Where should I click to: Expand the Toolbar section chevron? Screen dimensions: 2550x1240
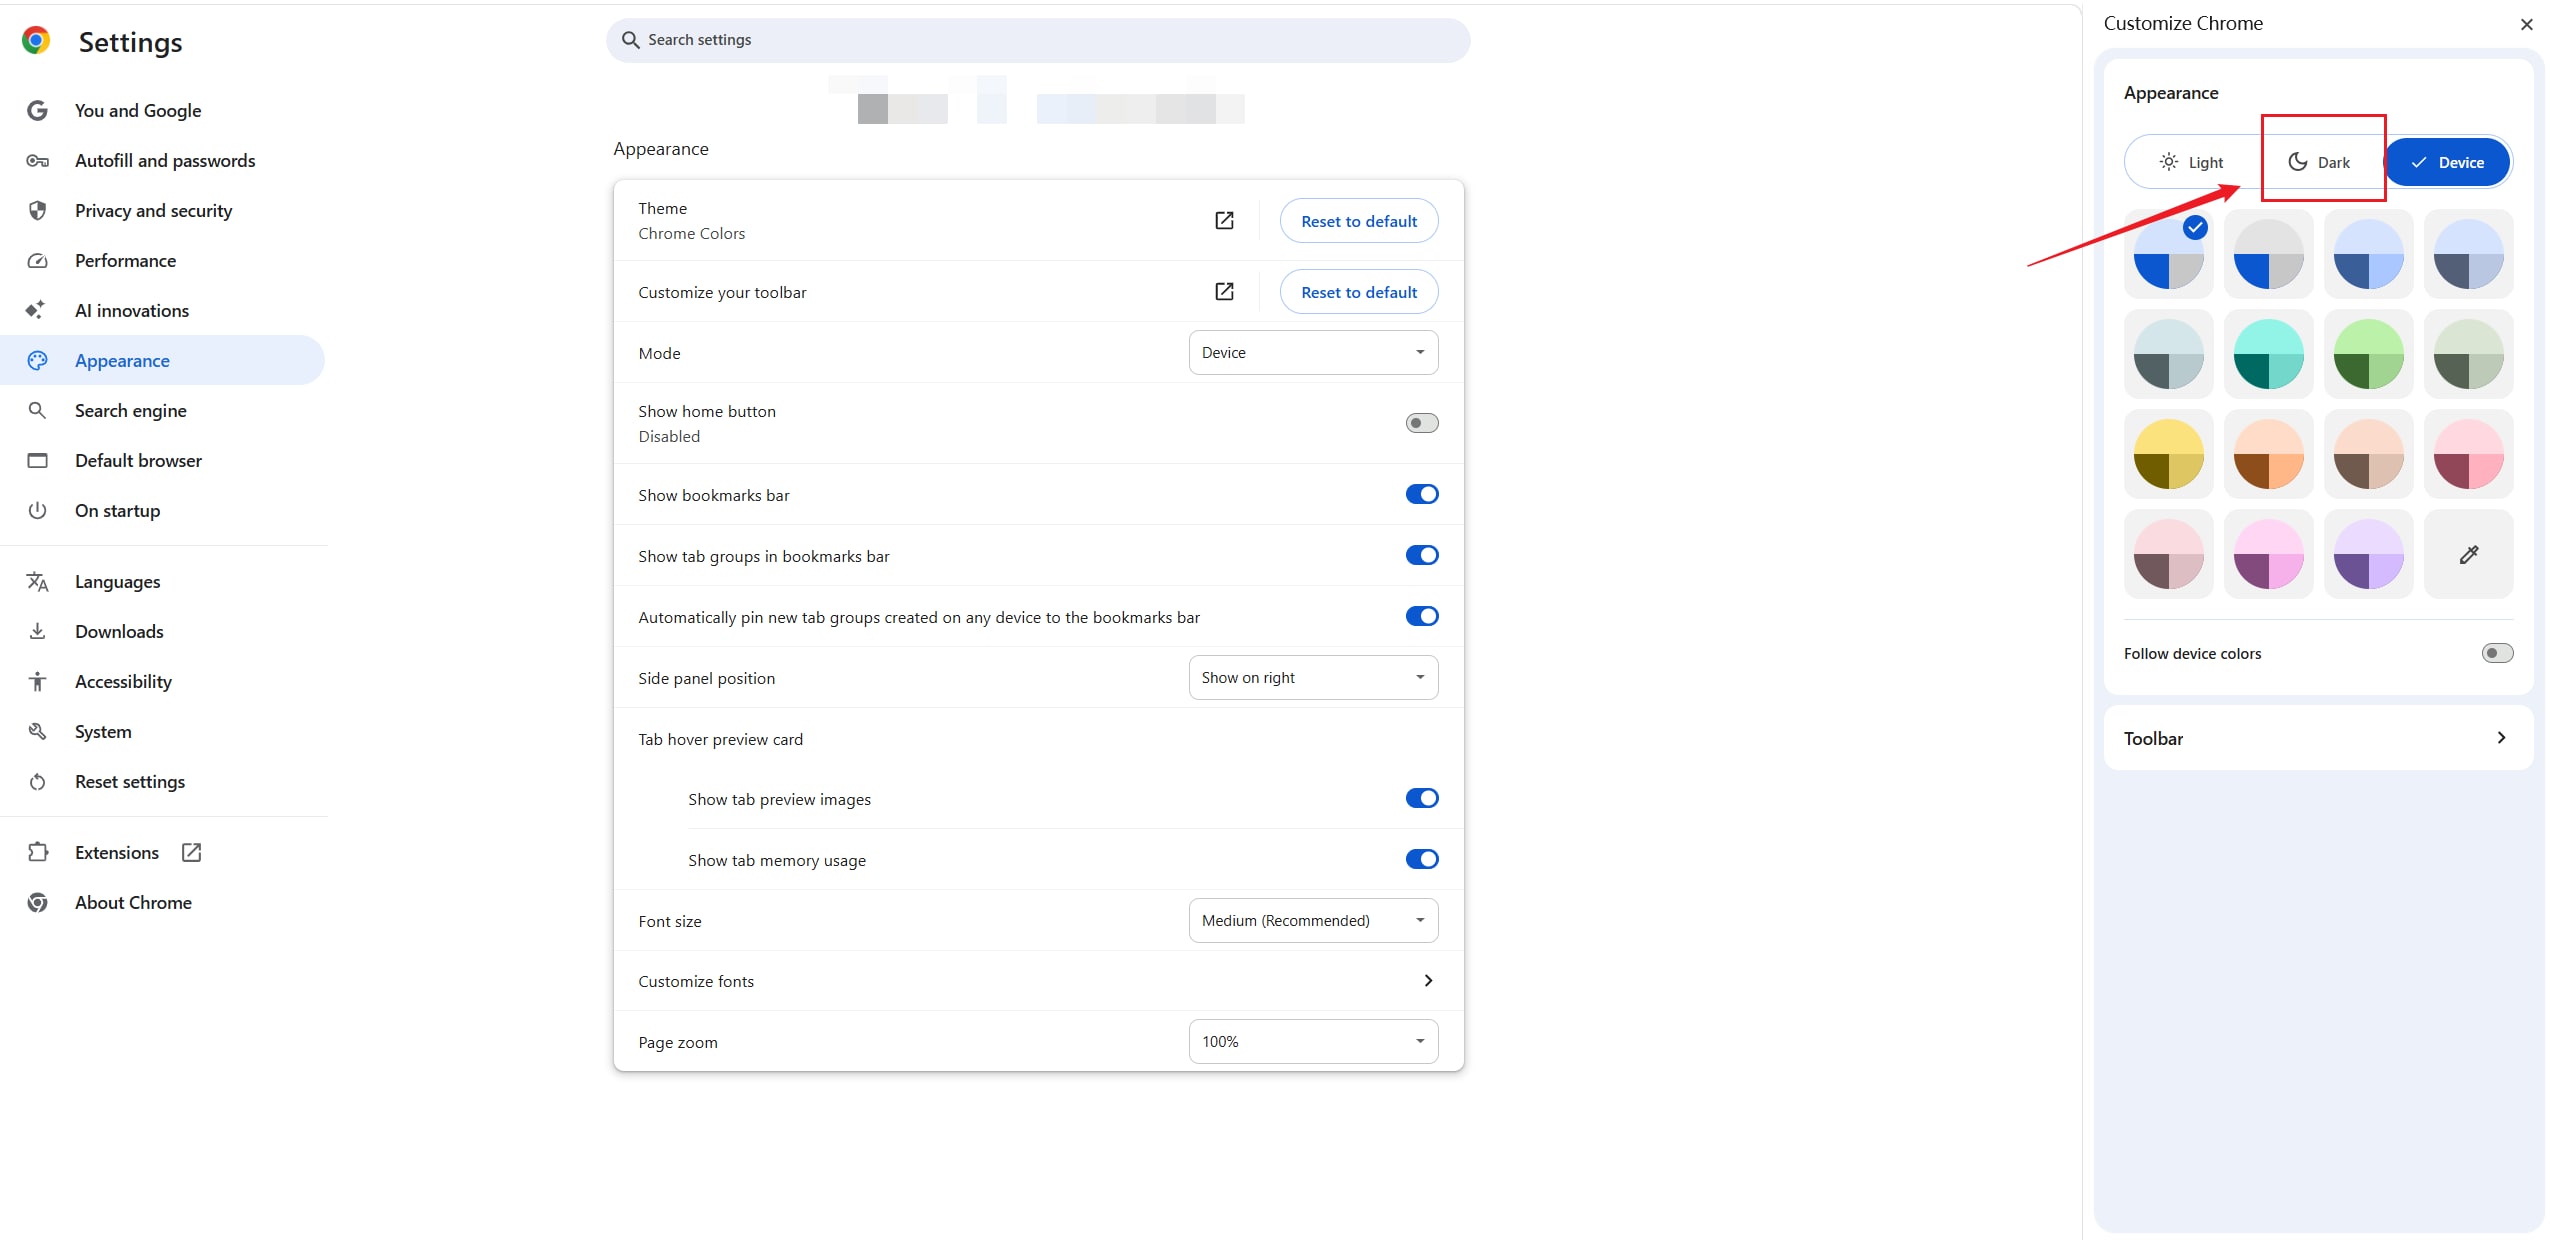click(x=2500, y=738)
